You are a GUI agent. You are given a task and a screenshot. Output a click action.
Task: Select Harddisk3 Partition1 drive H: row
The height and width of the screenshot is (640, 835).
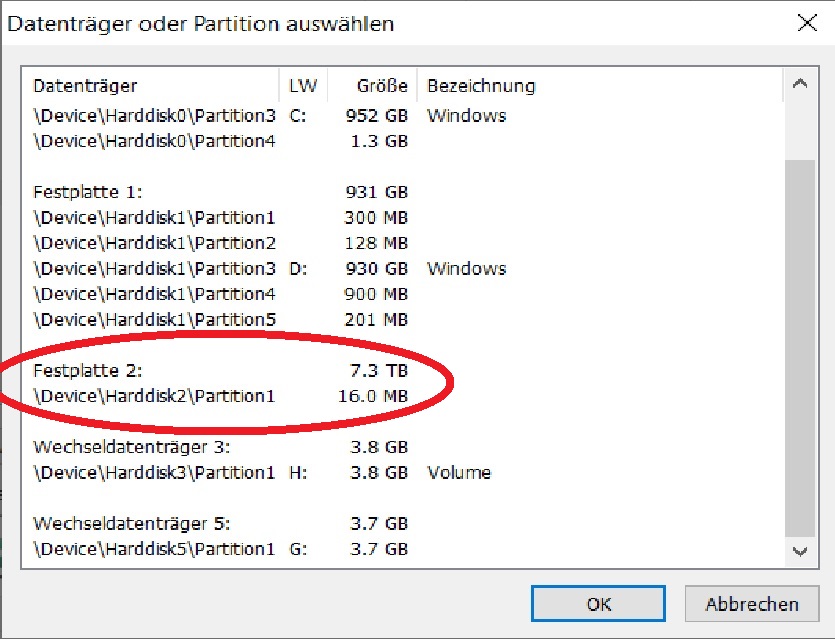pos(403,472)
